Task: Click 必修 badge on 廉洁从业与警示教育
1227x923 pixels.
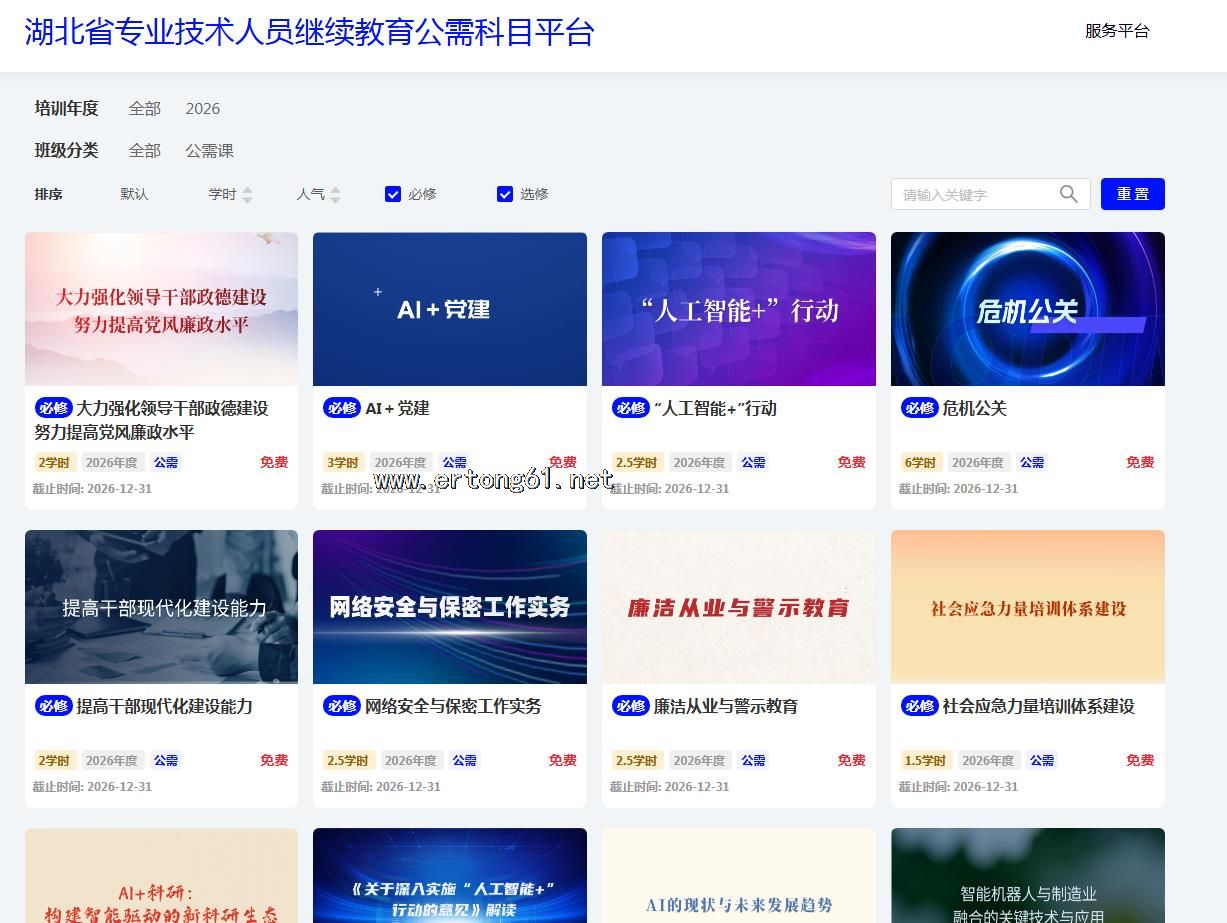Action: [630, 706]
